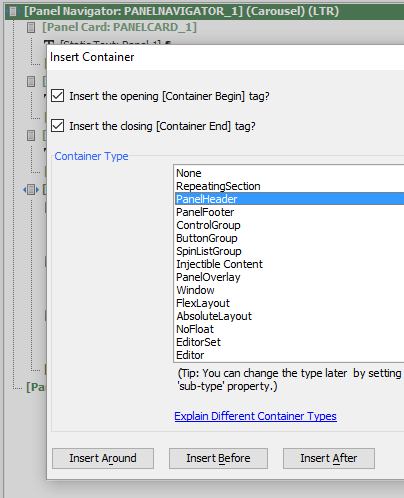The height and width of the screenshot is (498, 404).
Task: Uncheck Insert the closing Container End tag
Action: (58, 126)
